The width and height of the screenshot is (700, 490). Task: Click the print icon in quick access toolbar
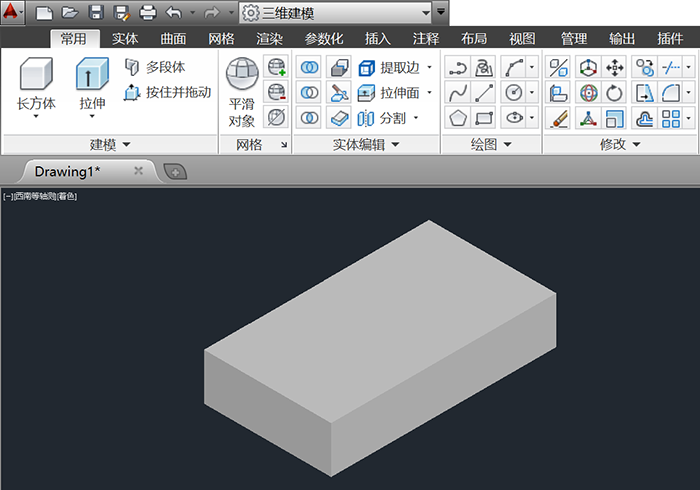click(x=148, y=13)
